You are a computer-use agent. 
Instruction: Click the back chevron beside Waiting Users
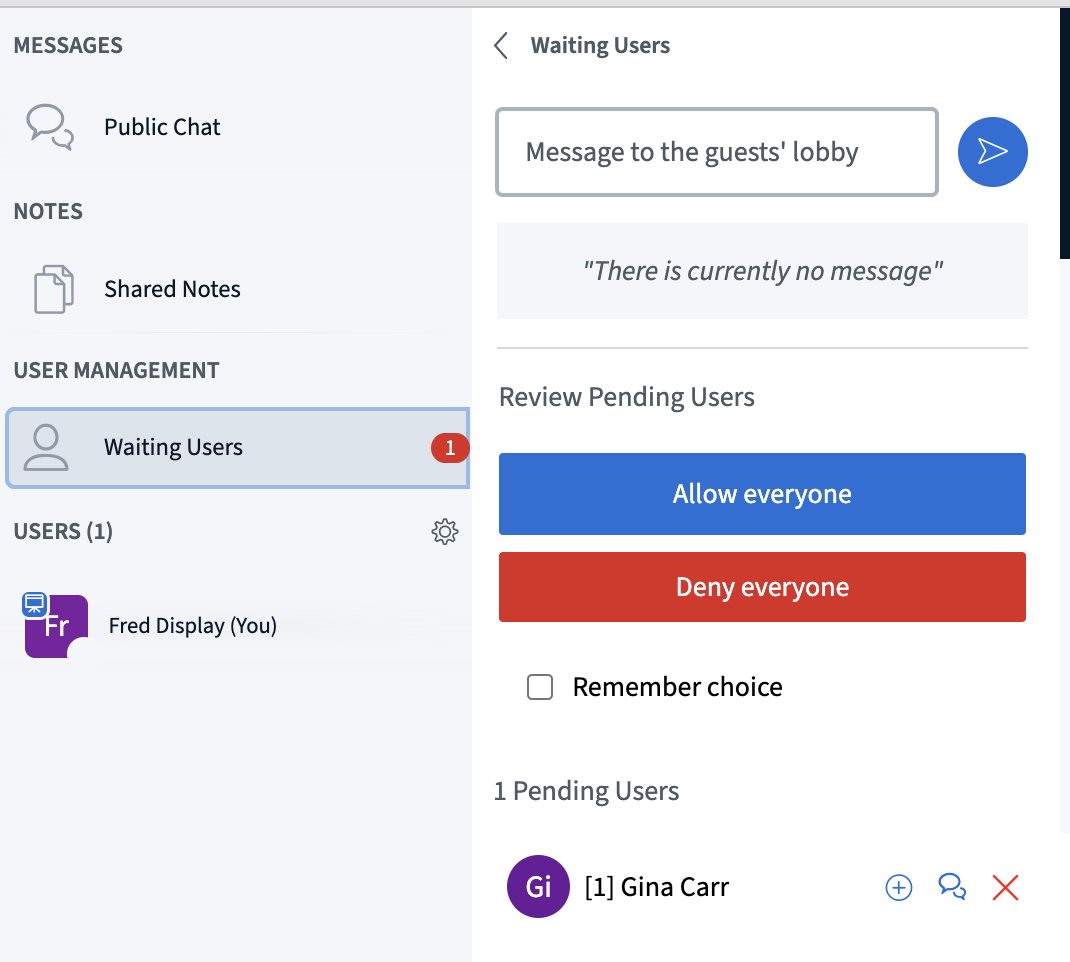502,46
